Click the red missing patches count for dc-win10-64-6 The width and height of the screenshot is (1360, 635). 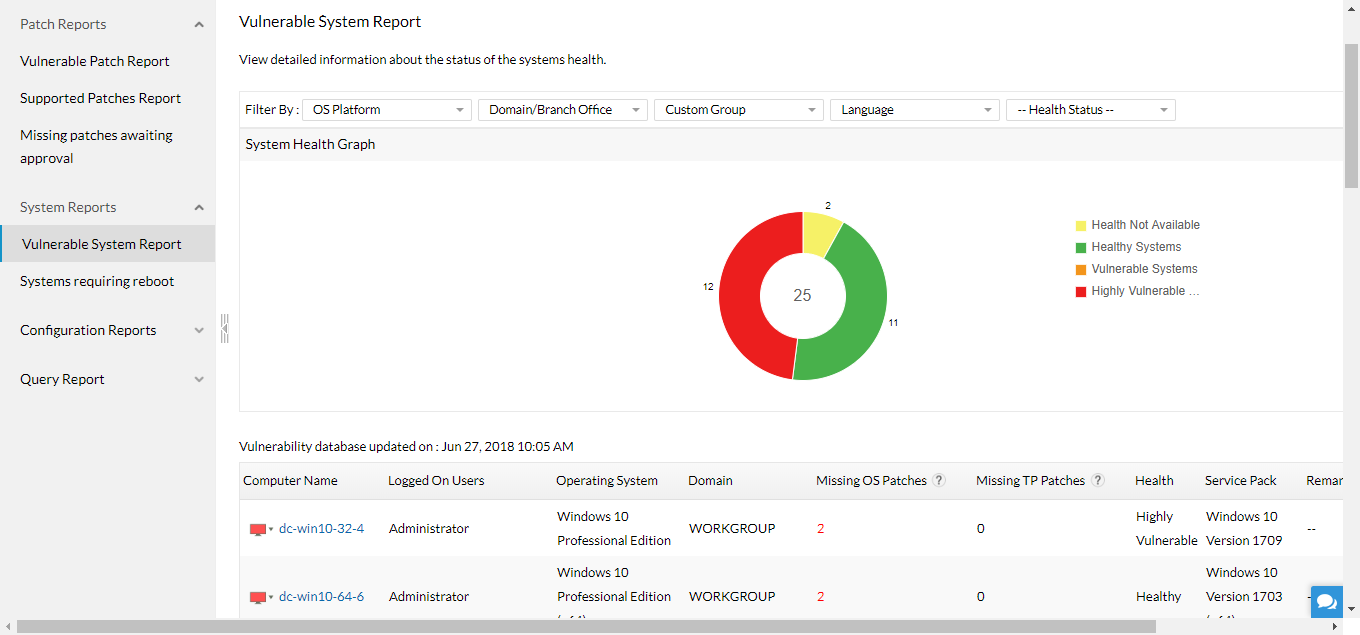820,597
